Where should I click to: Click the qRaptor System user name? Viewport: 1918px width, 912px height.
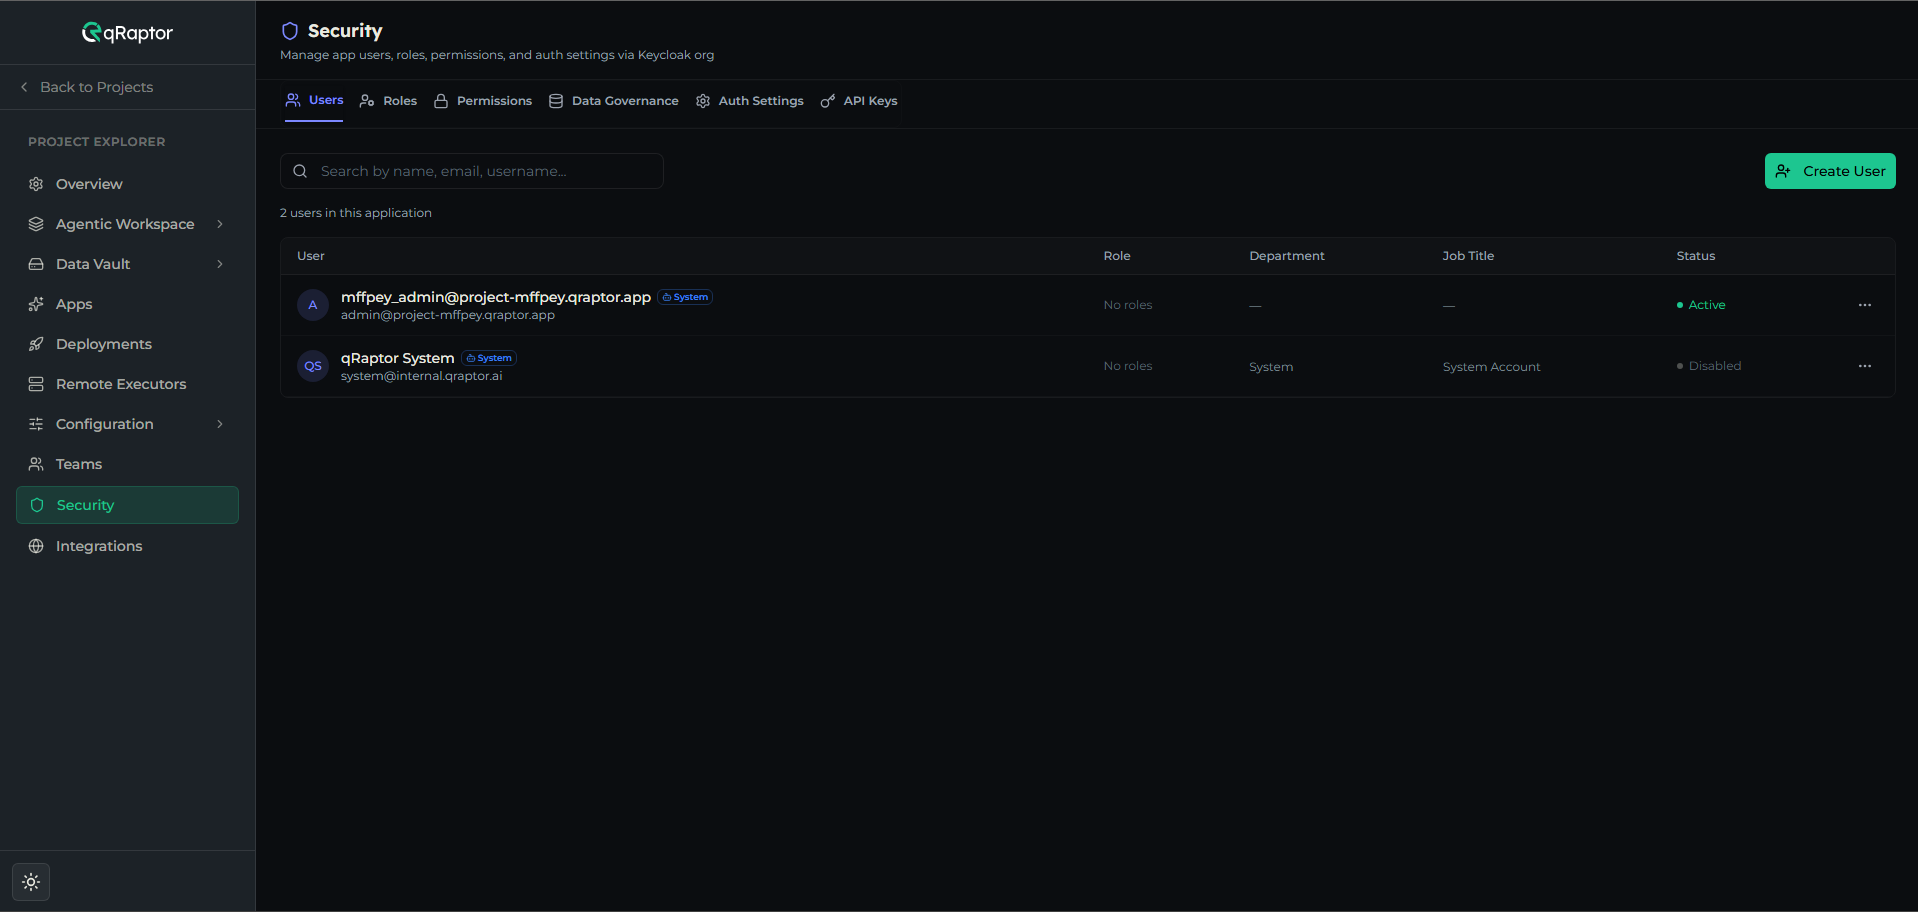pyautogui.click(x=398, y=358)
